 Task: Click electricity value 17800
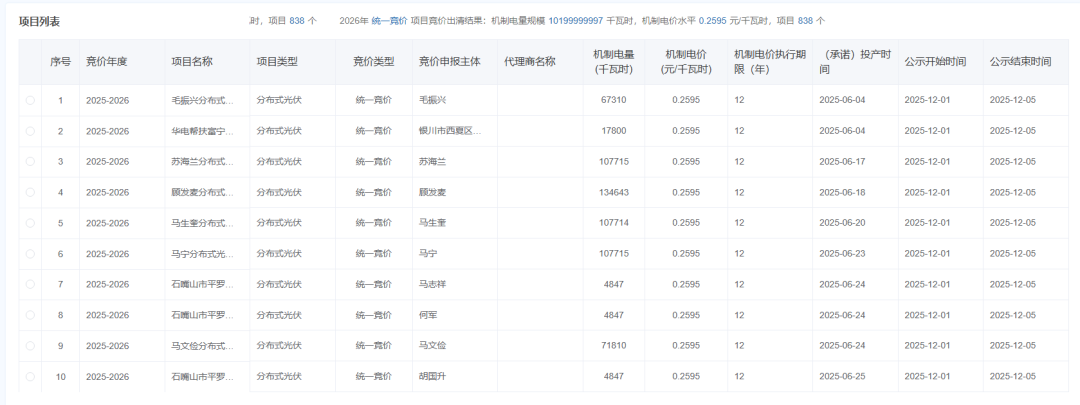(x=614, y=131)
